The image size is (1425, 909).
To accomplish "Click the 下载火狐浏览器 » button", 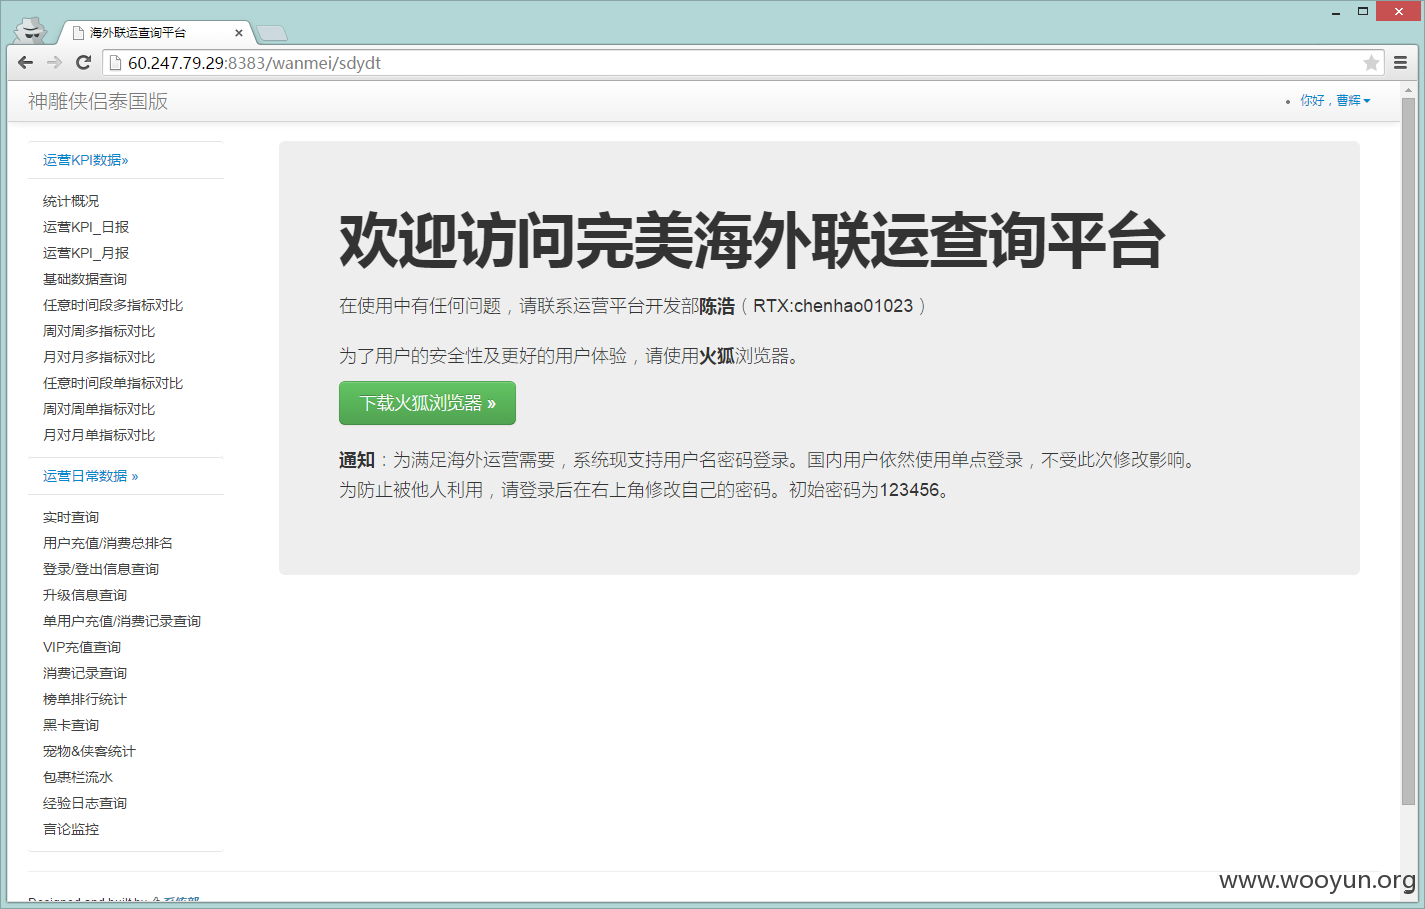I will [427, 403].
